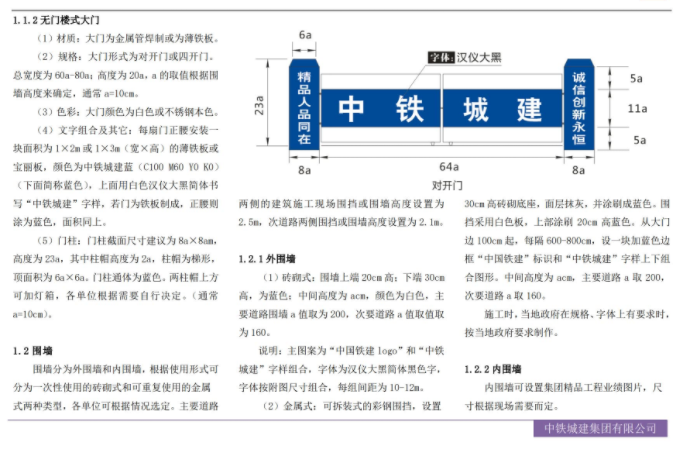Click the '中 铁' blue gate panel

[x=381, y=109]
